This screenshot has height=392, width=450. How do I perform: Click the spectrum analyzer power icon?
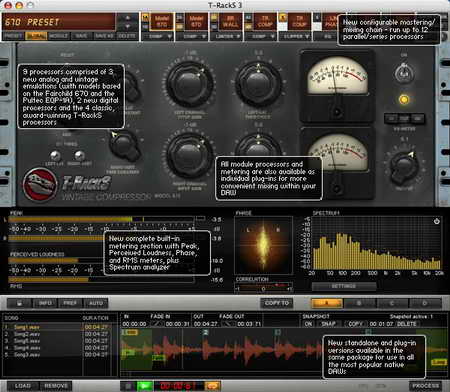click(x=436, y=221)
